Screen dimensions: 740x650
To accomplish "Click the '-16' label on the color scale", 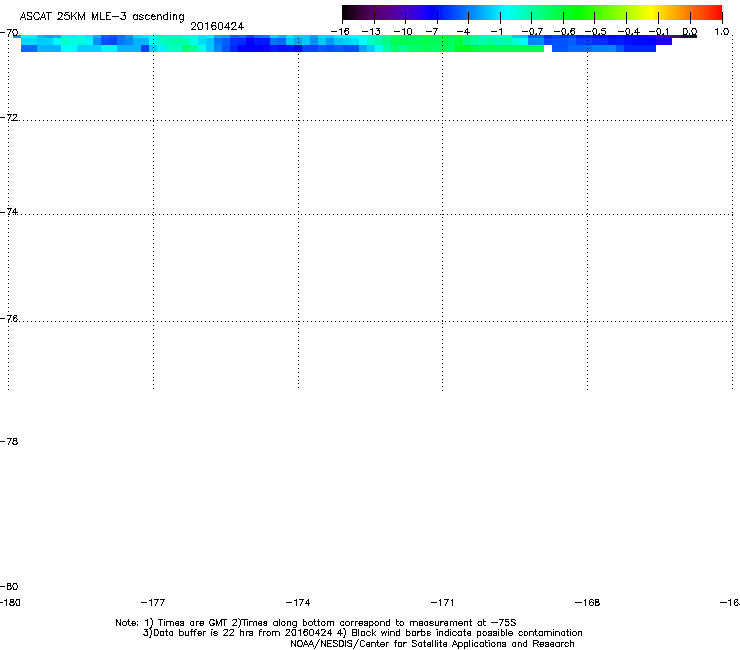I will click(x=340, y=32).
